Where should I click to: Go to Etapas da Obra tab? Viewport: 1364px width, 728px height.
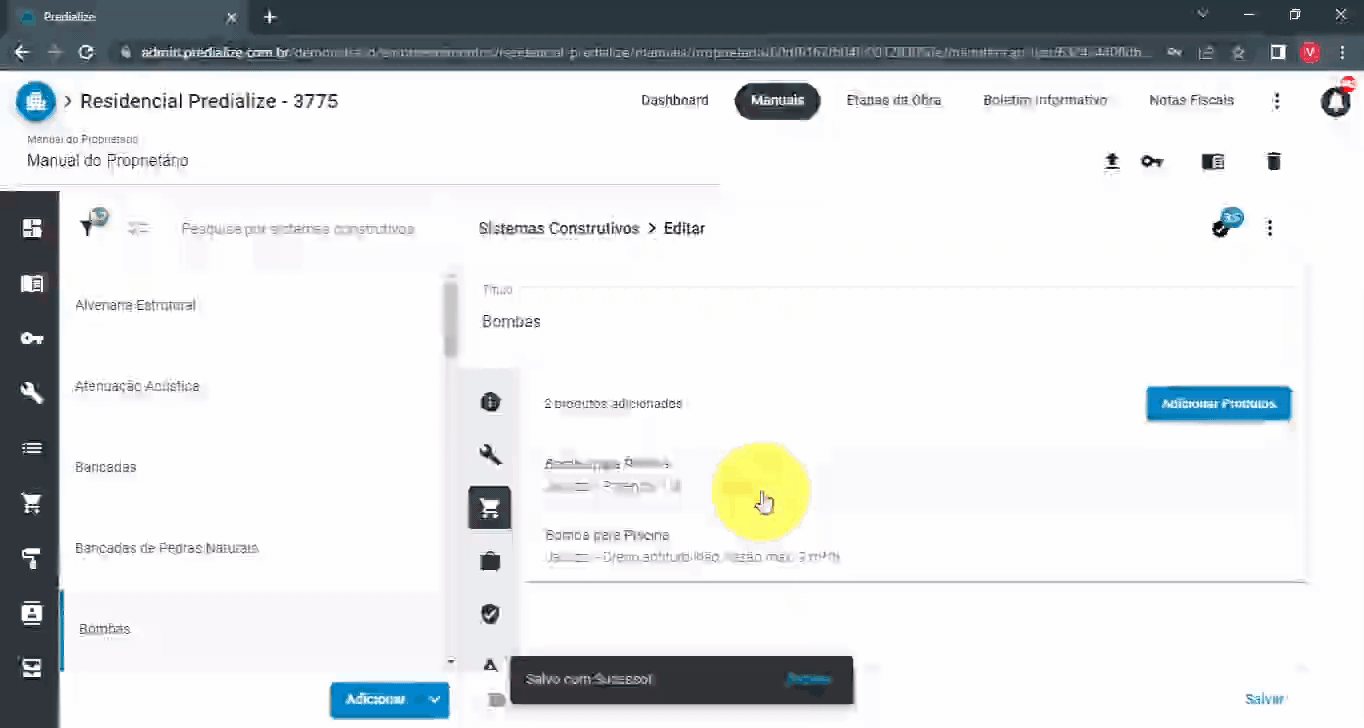coord(893,101)
